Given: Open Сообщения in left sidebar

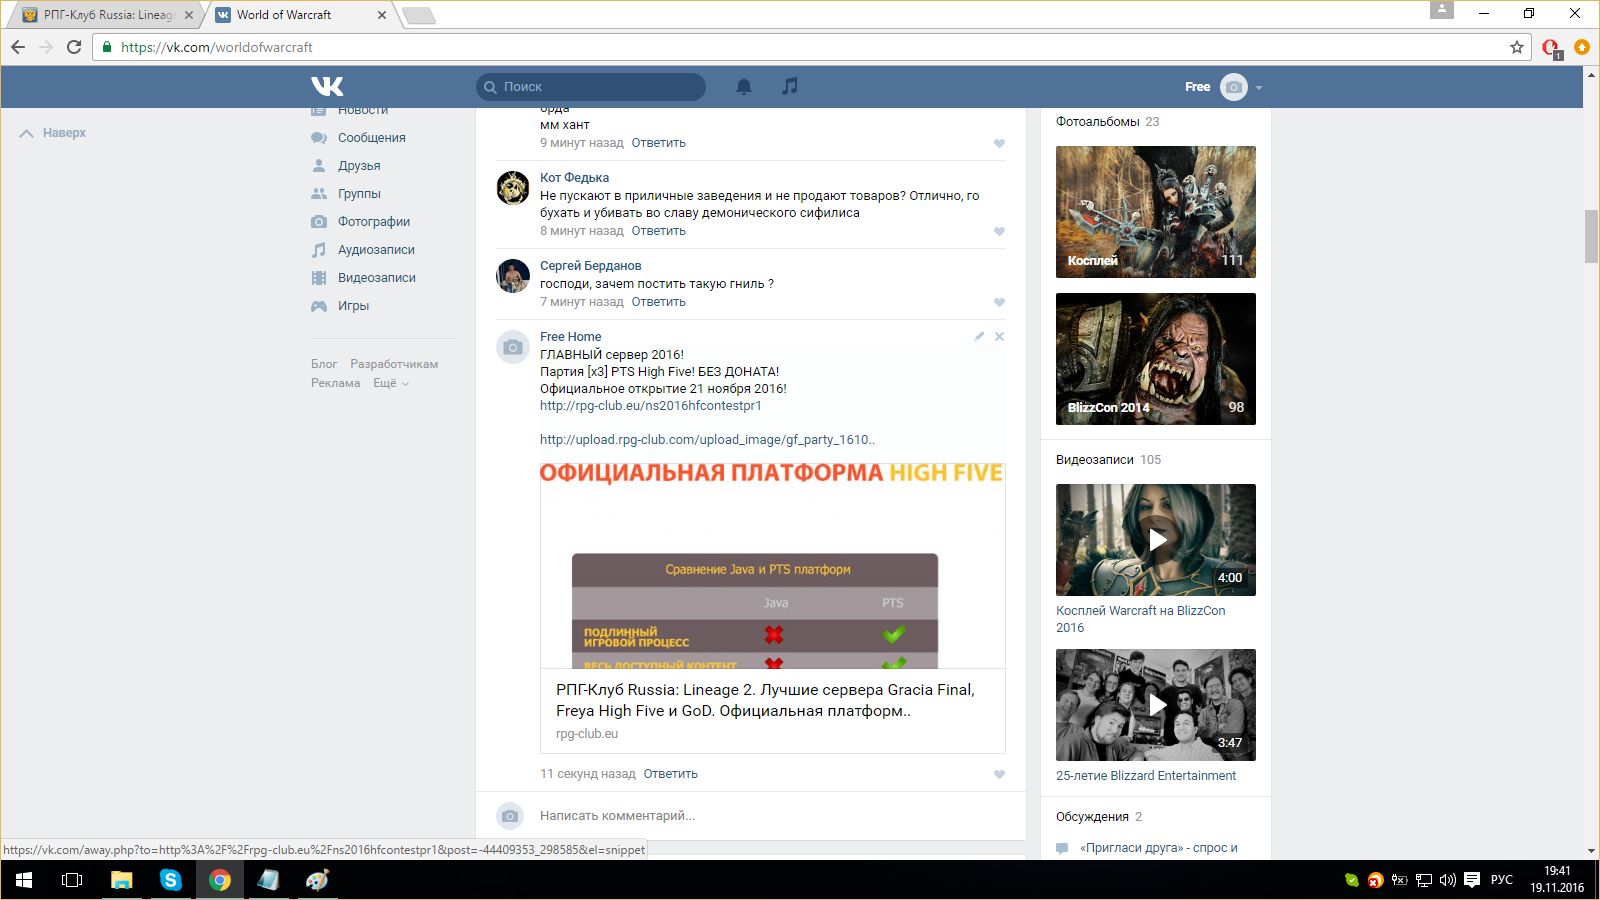Looking at the screenshot, I should click(x=372, y=138).
